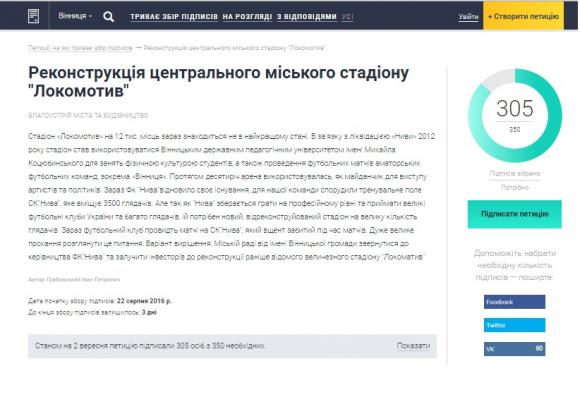Screen dimensions: 580x409
Task: Share the petition on Twitter
Action: click(514, 325)
